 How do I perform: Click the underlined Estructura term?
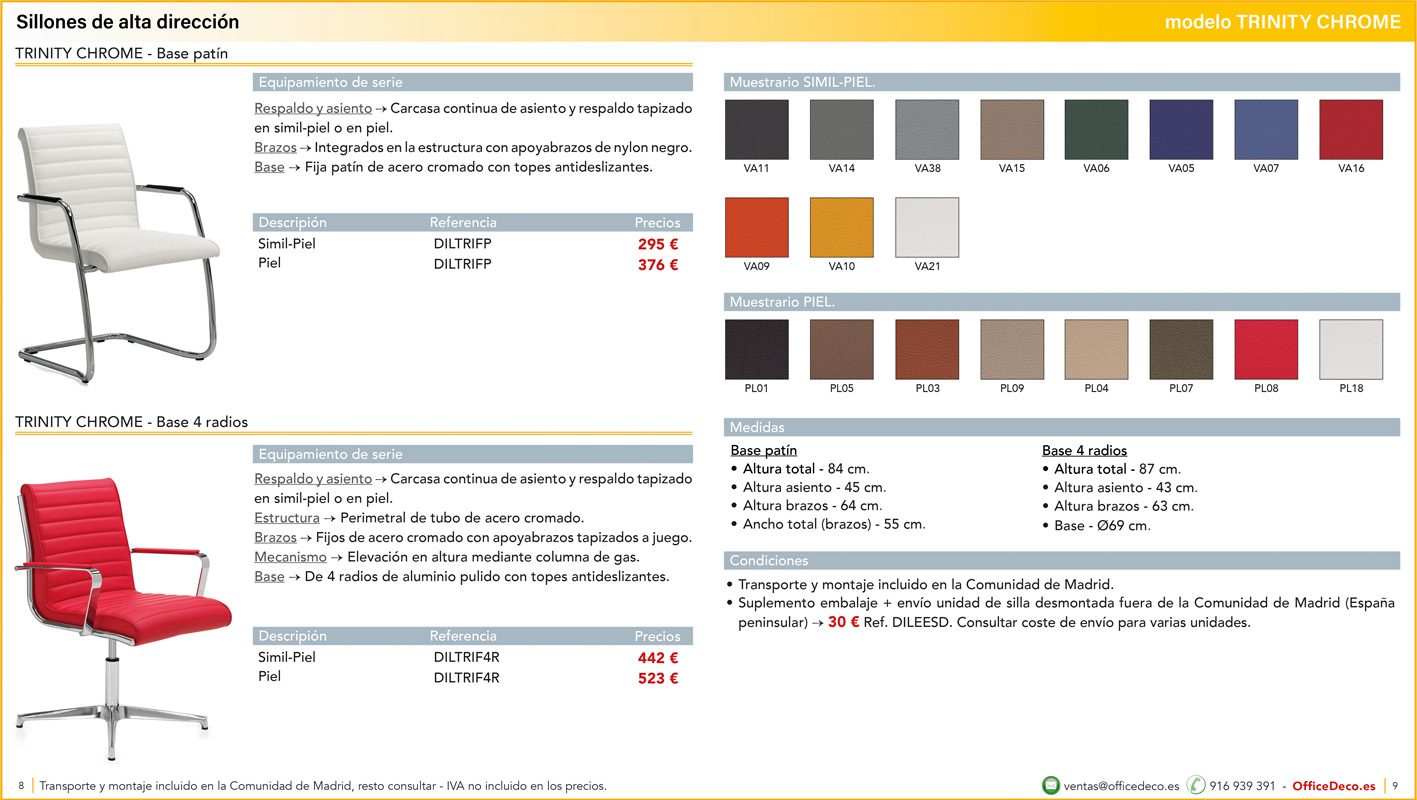pyautogui.click(x=287, y=518)
